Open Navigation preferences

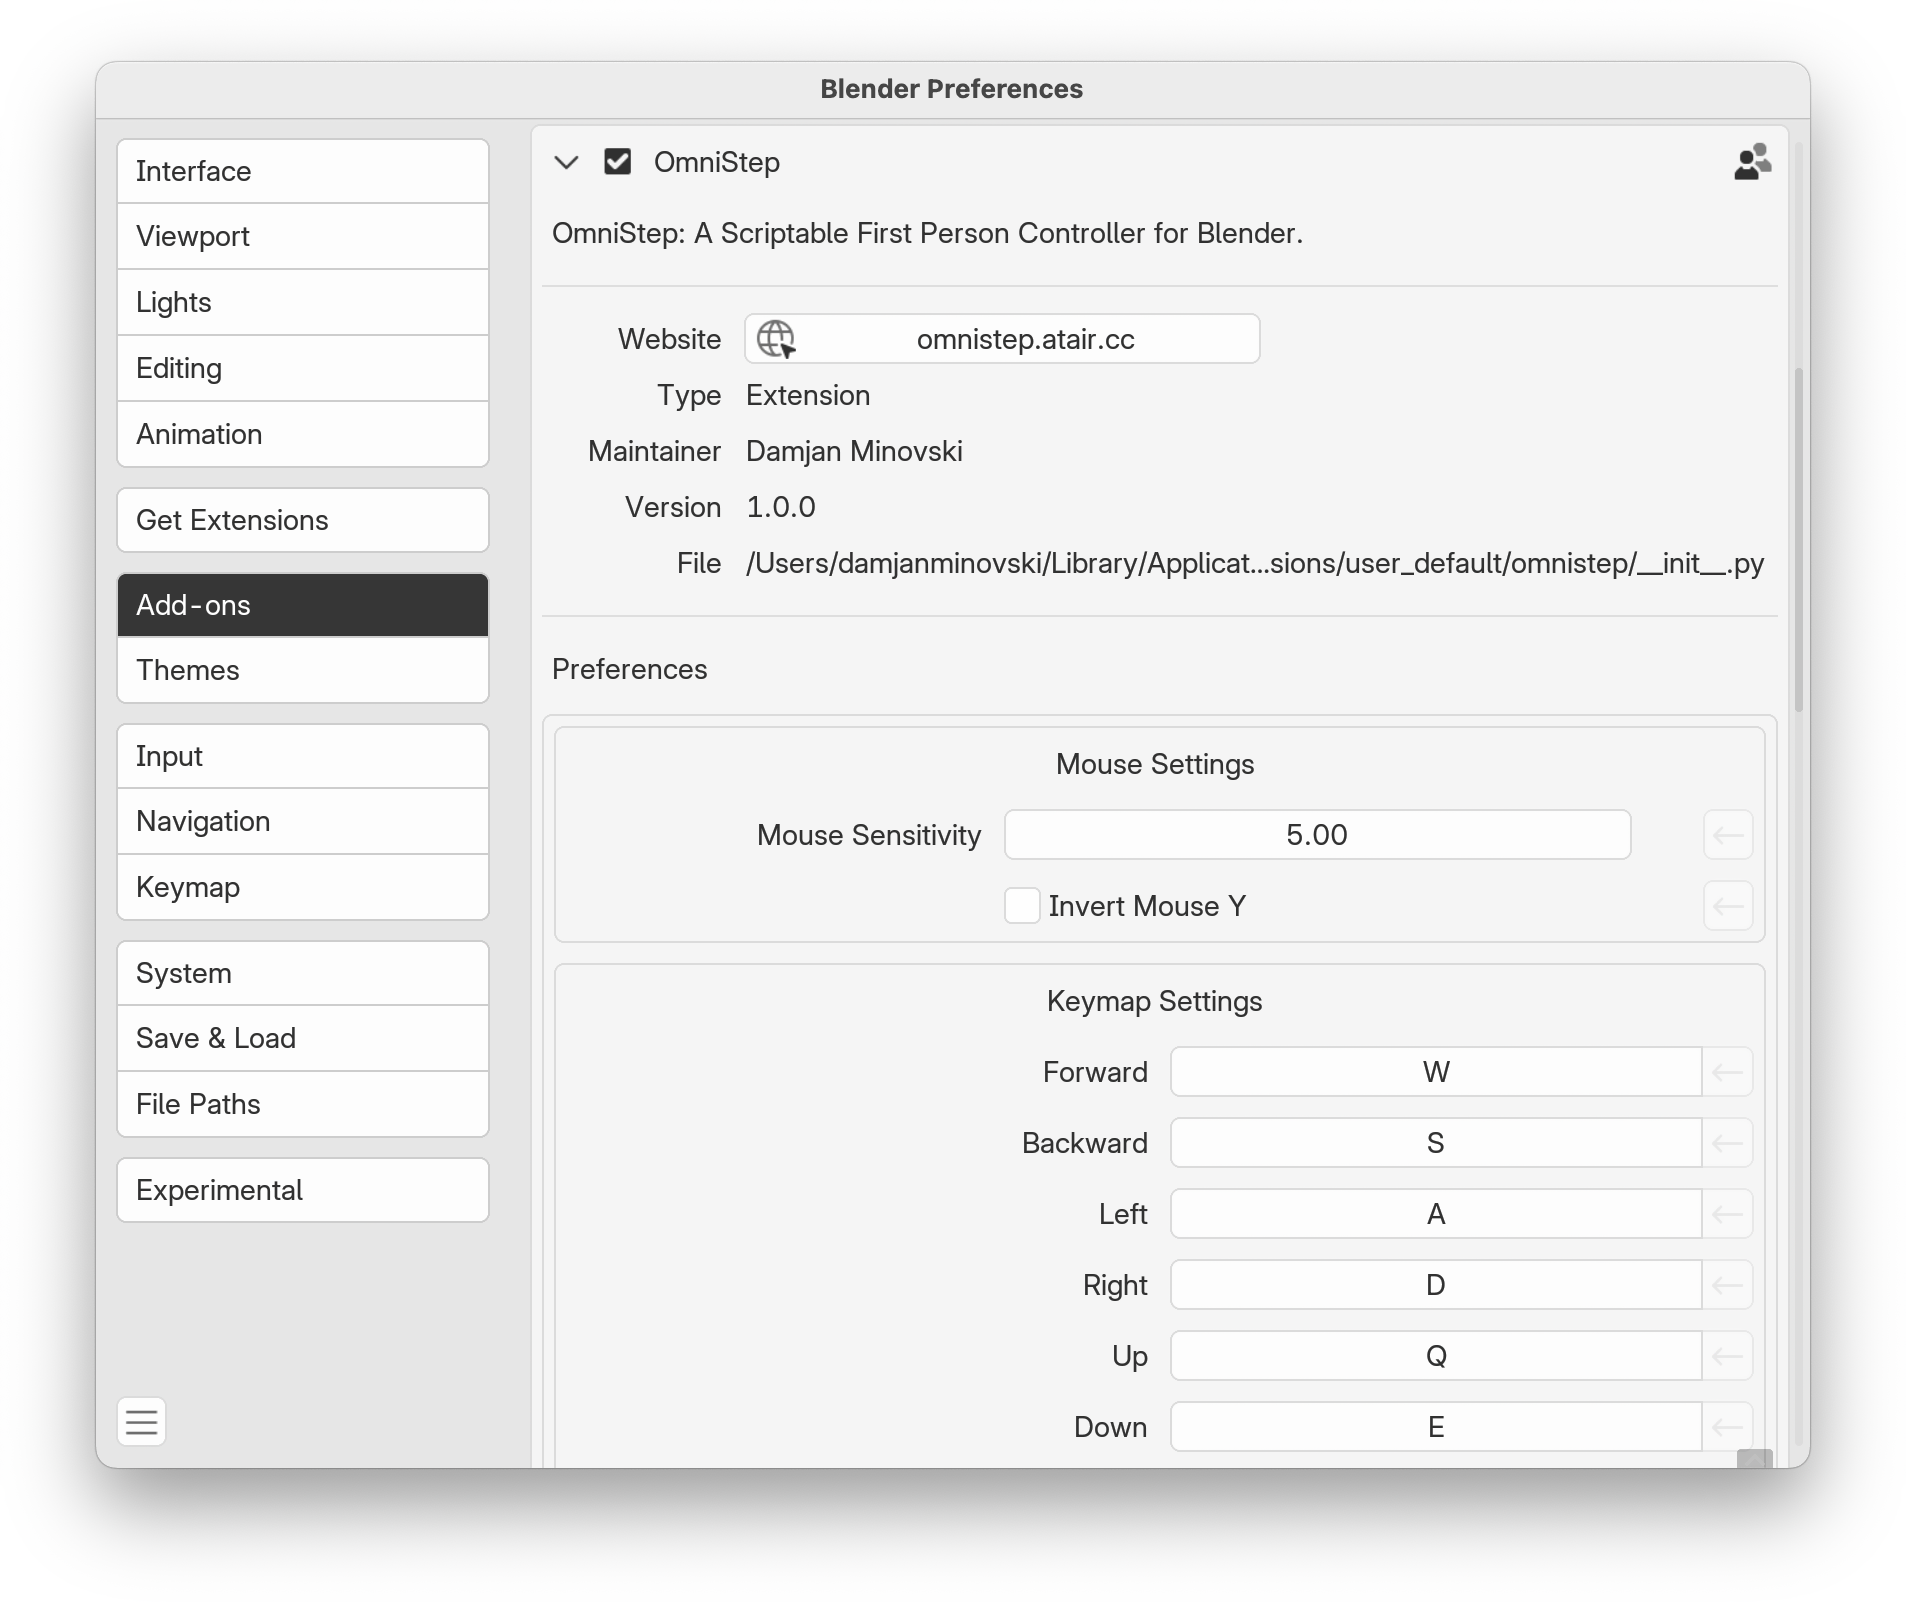(x=303, y=821)
